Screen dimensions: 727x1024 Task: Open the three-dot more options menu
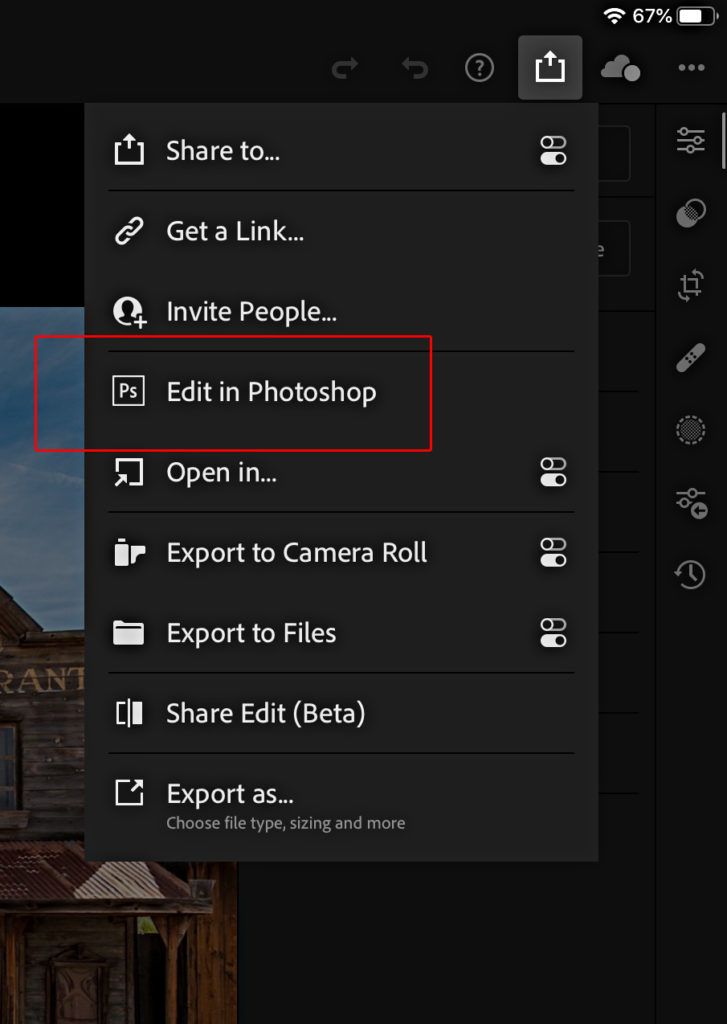(x=691, y=68)
